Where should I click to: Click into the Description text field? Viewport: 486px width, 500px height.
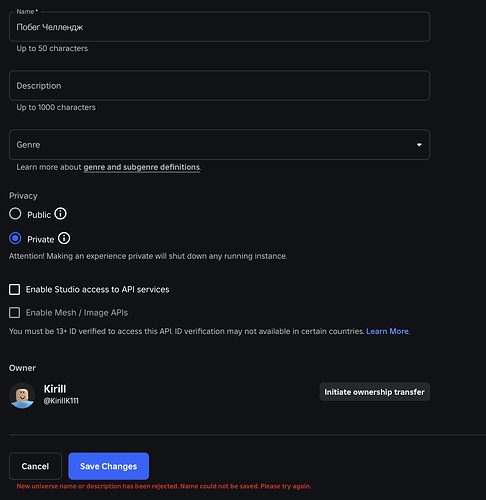click(x=219, y=86)
